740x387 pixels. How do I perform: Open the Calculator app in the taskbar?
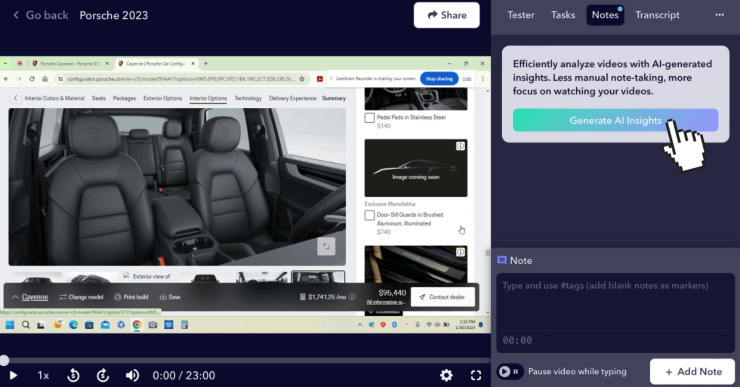point(185,325)
